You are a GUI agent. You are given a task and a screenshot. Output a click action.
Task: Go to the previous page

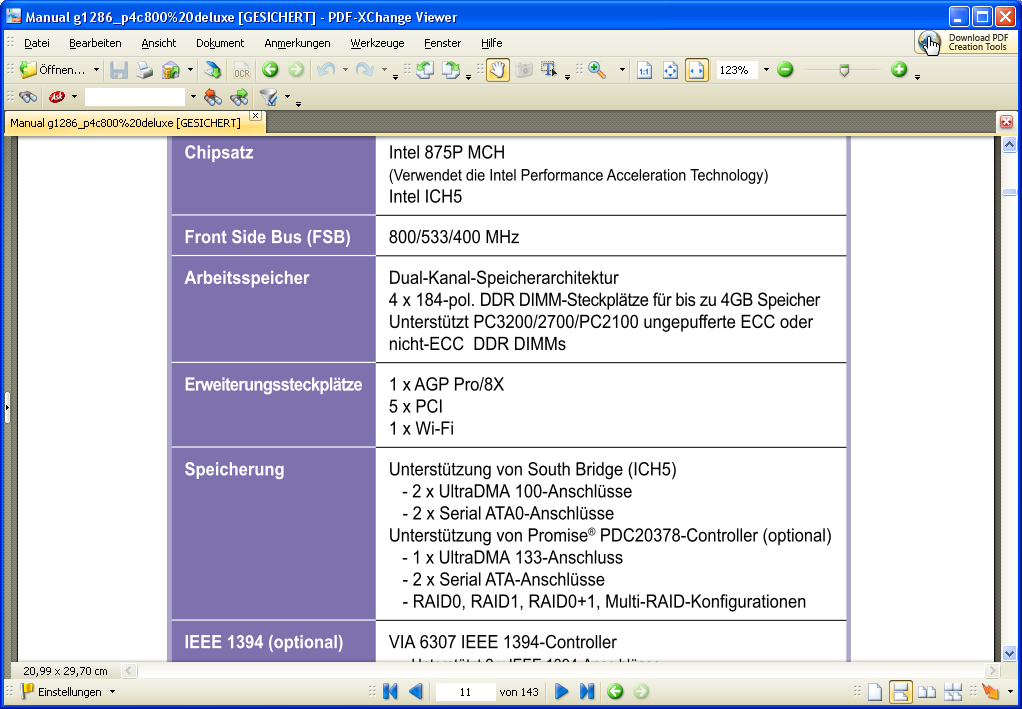[415, 691]
